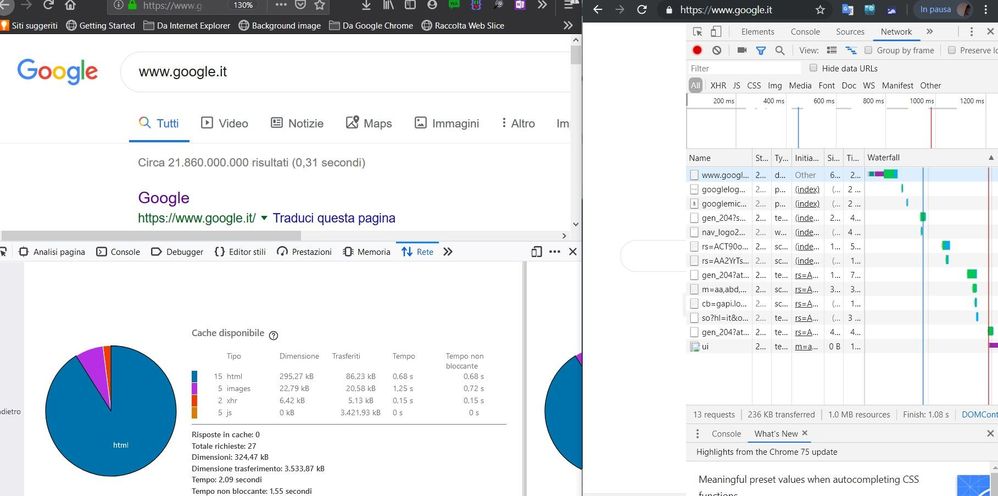This screenshot has width=998, height=496.
Task: Open Firefox page actions three-dots menu
Action: click(281, 5)
